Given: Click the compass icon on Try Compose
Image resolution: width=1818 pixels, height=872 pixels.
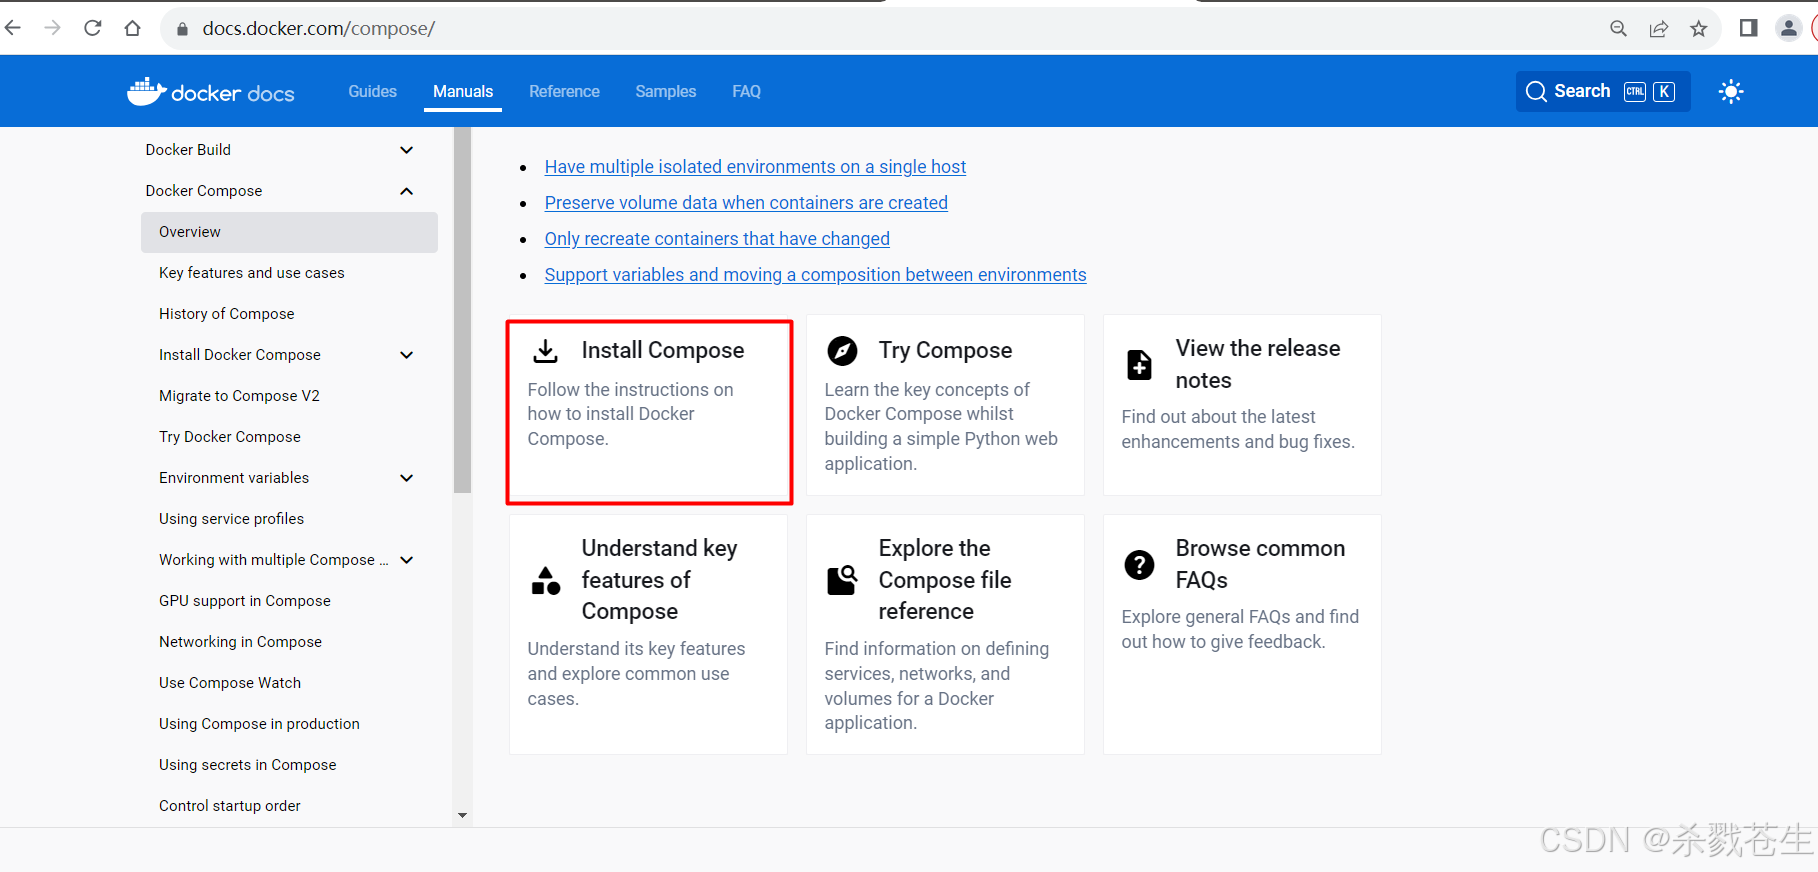Looking at the screenshot, I should (842, 351).
